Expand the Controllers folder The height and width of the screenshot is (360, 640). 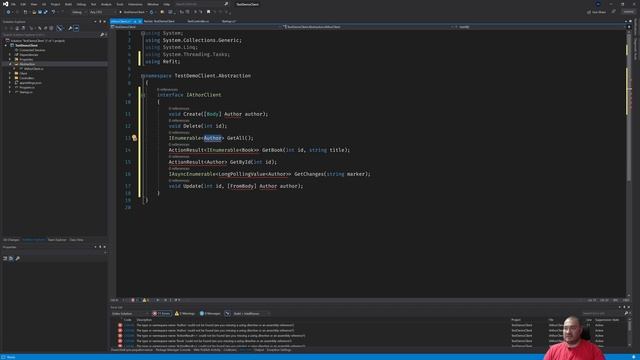click(x=10, y=78)
